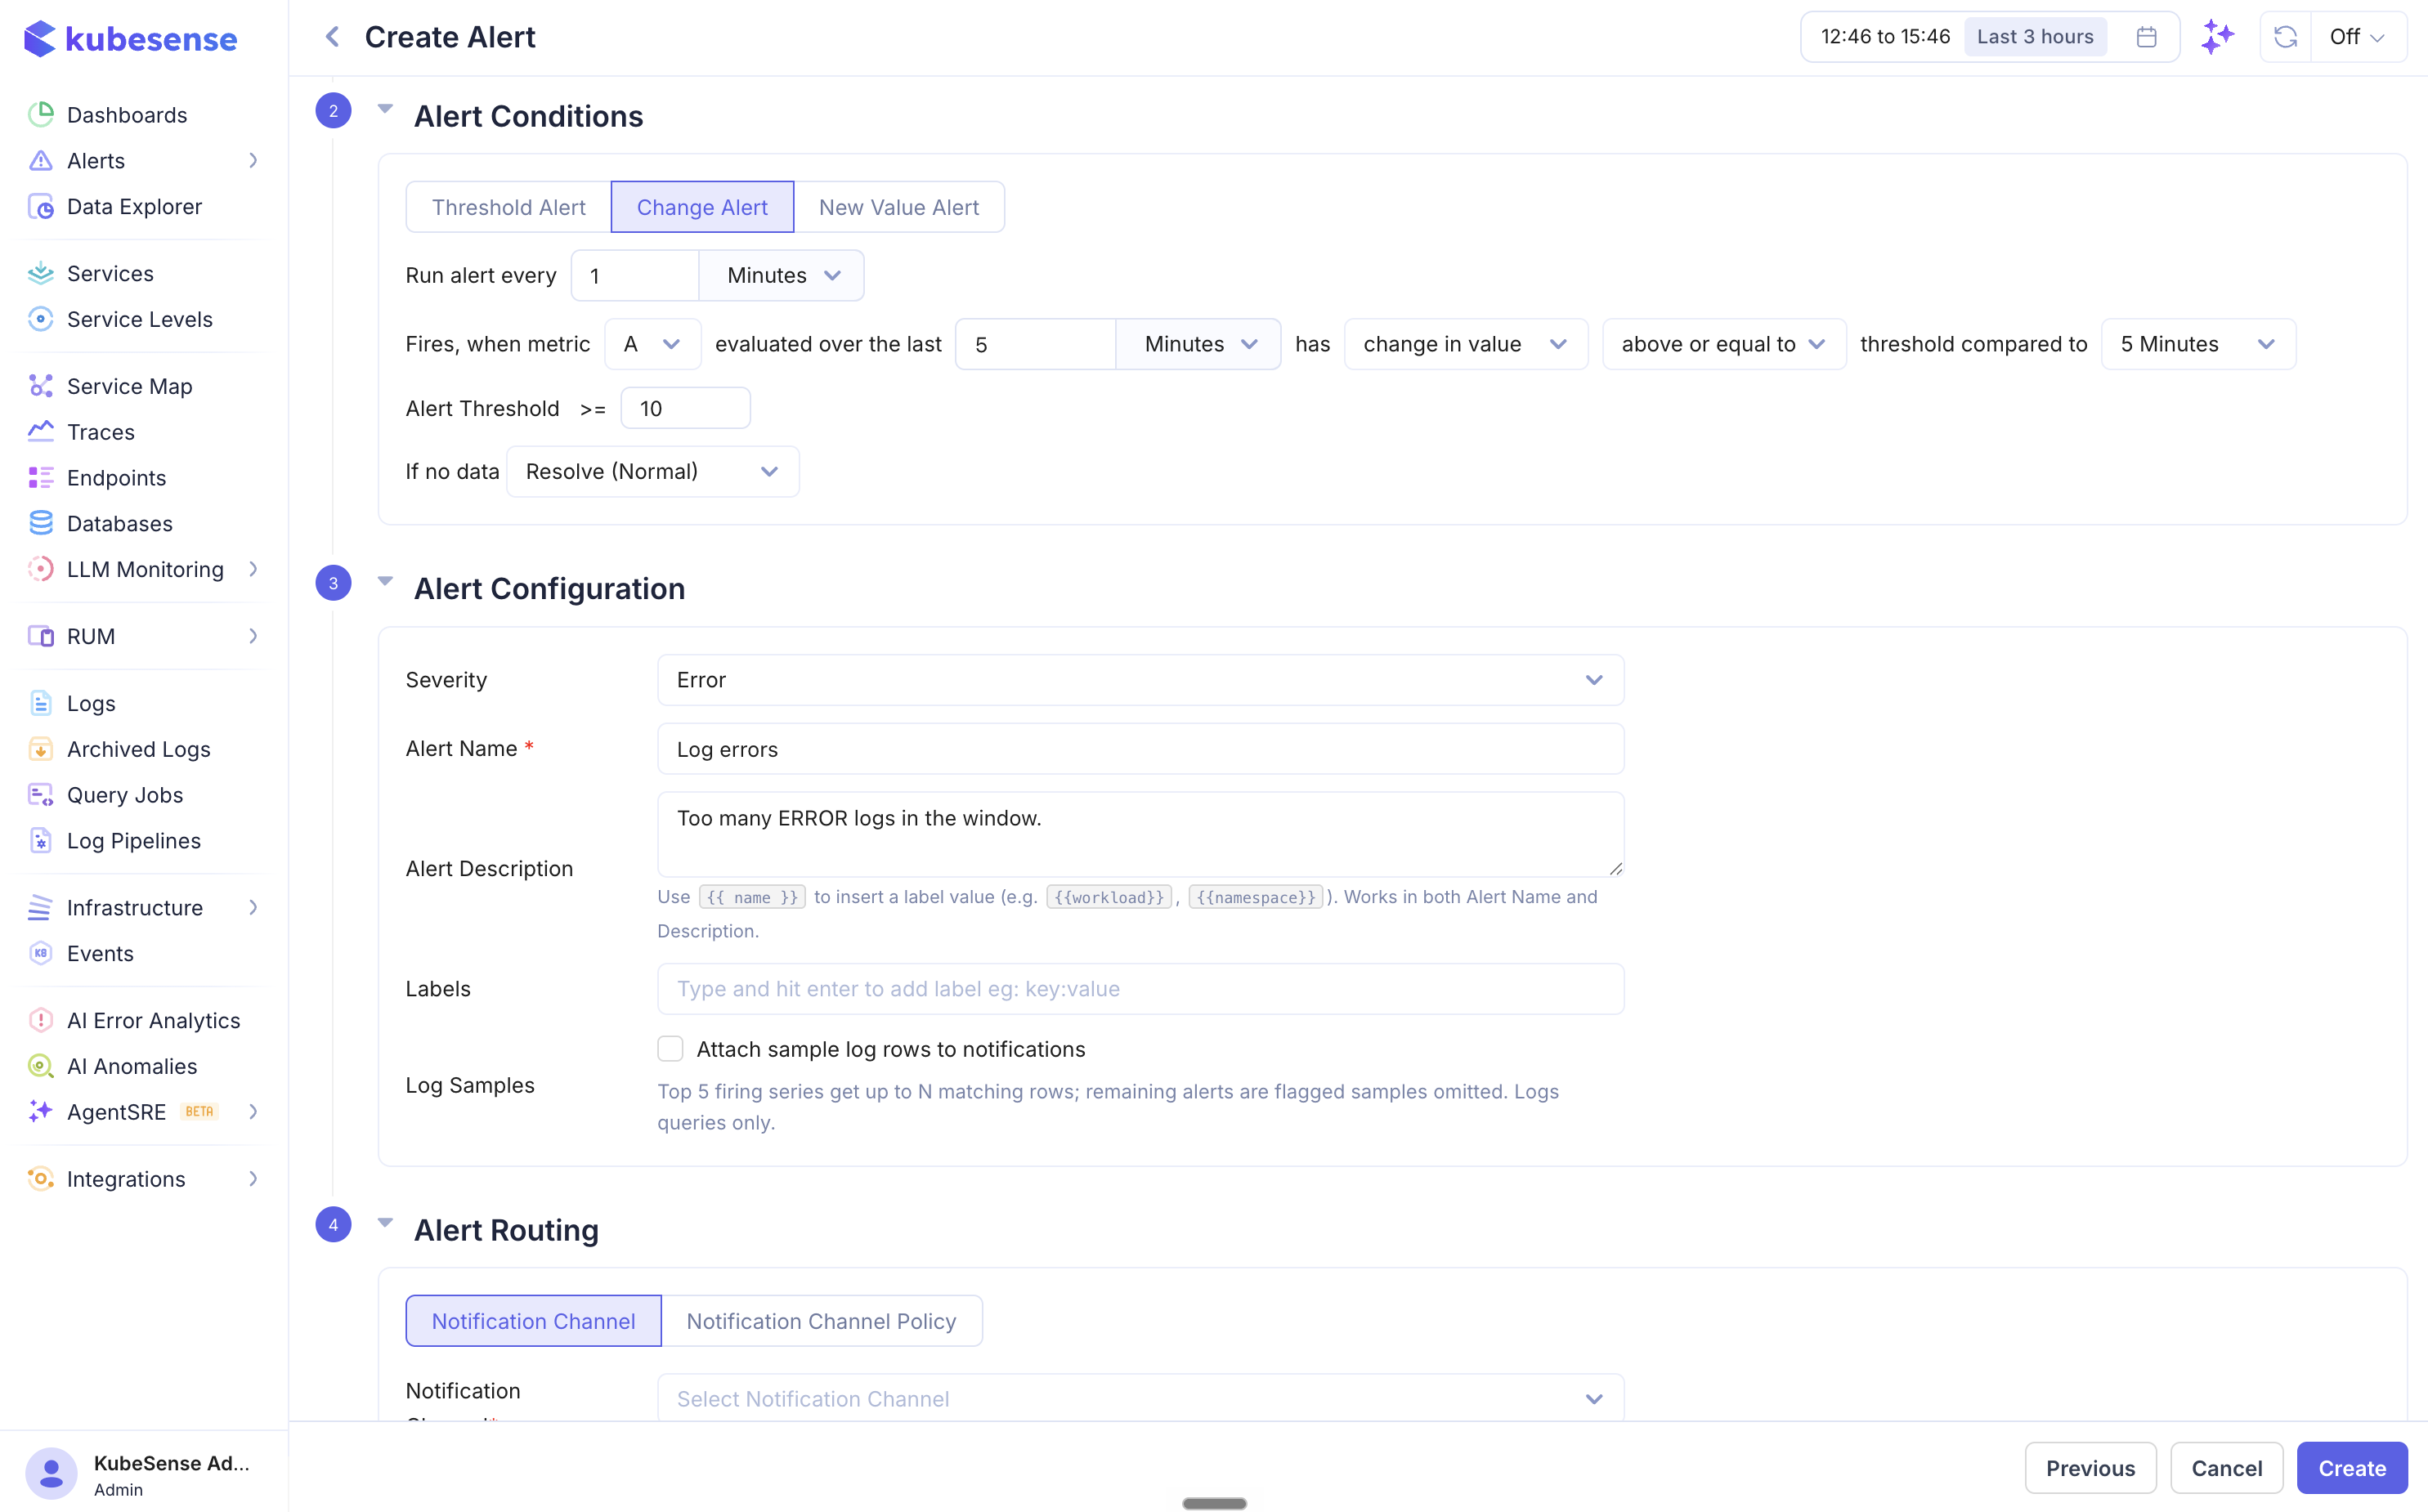
Task: Click the Run alert every number field
Action: coord(635,275)
